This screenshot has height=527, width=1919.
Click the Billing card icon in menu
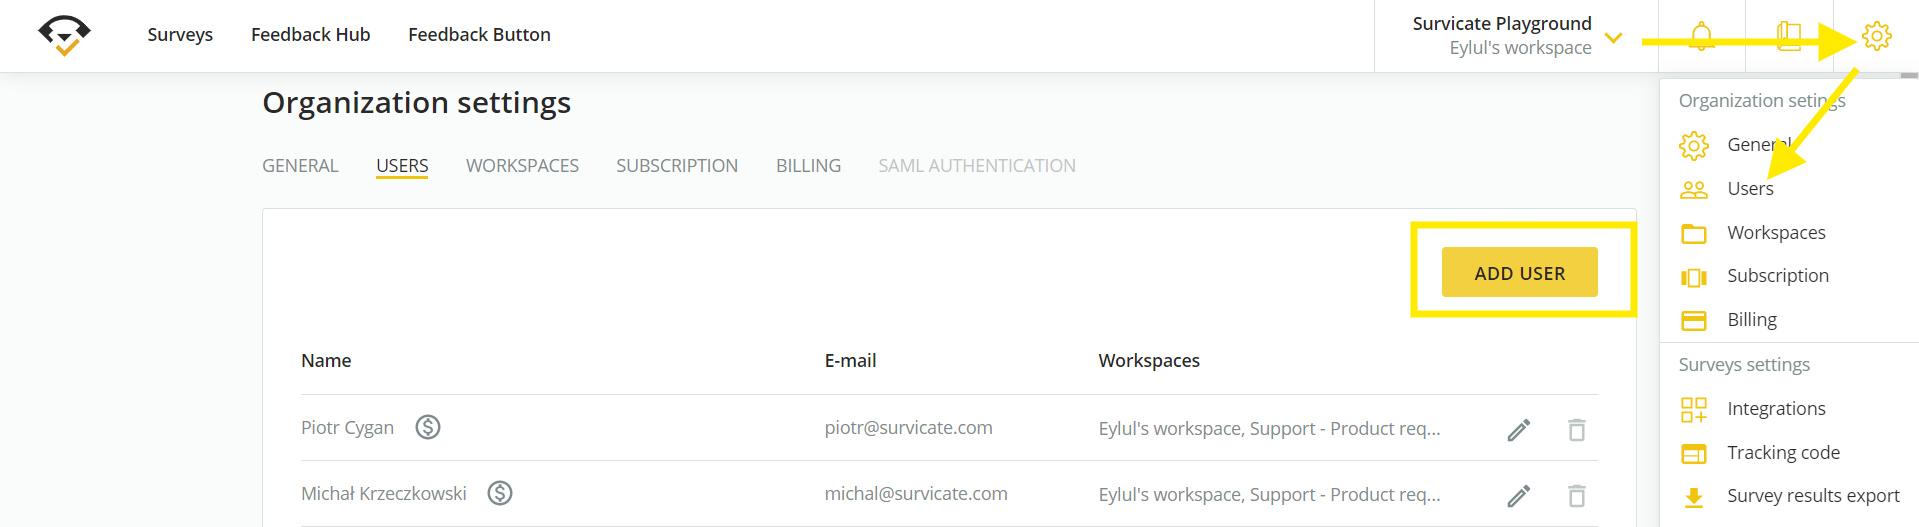tap(1694, 320)
